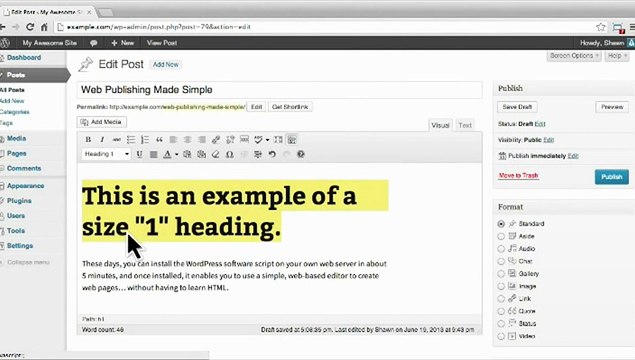Apply the text color button

(x=167, y=154)
